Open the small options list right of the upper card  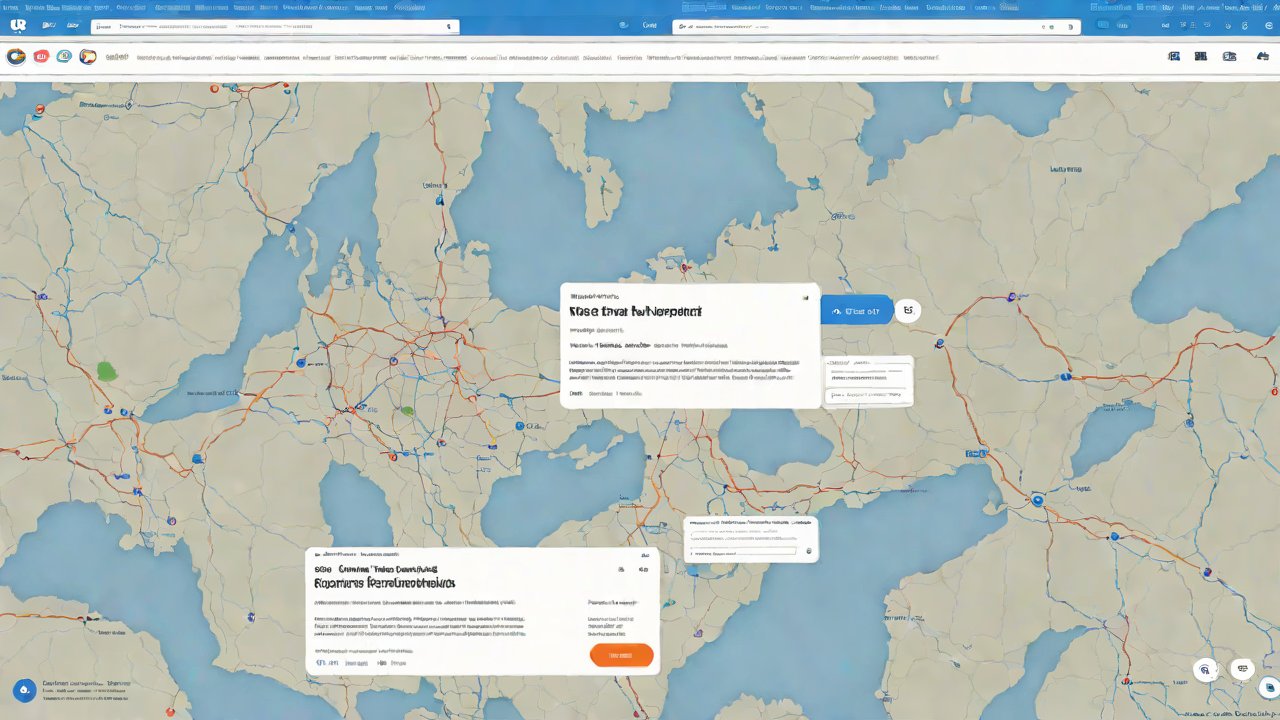(x=867, y=381)
